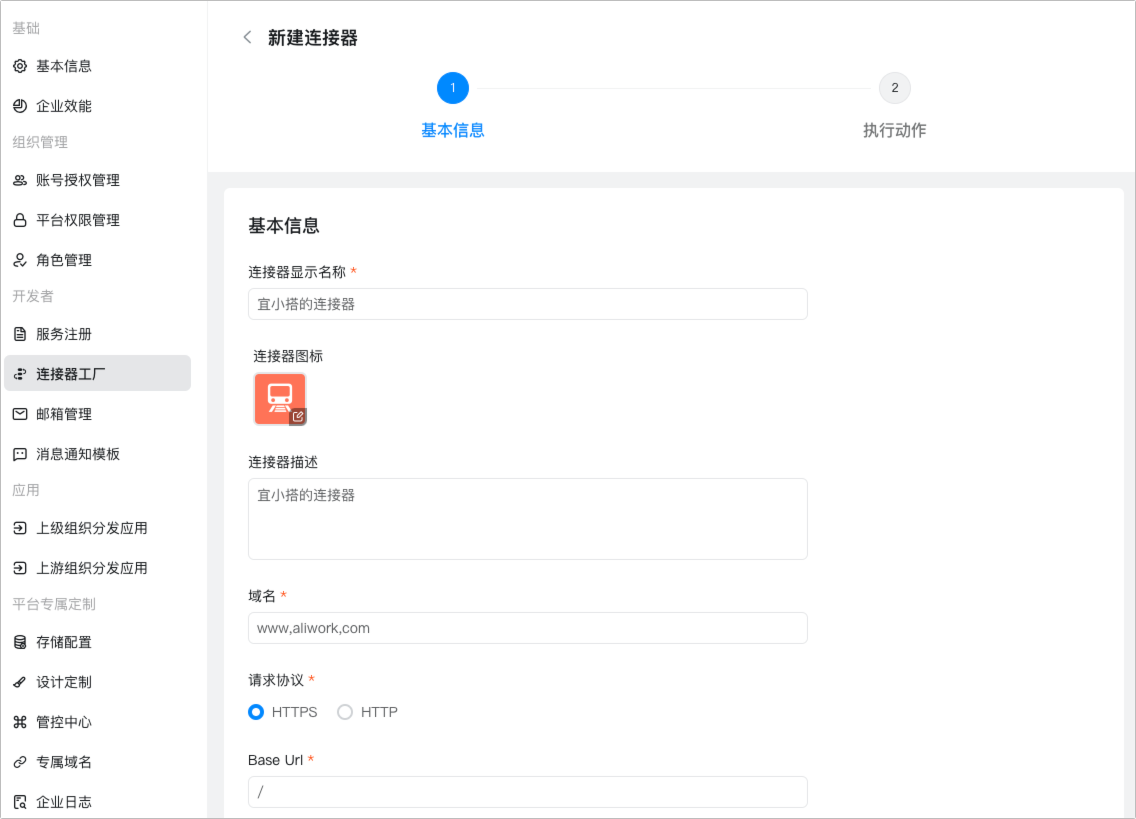The width and height of the screenshot is (1136, 819).
Task: Open 专属域名 menu item
Action: click(98, 762)
